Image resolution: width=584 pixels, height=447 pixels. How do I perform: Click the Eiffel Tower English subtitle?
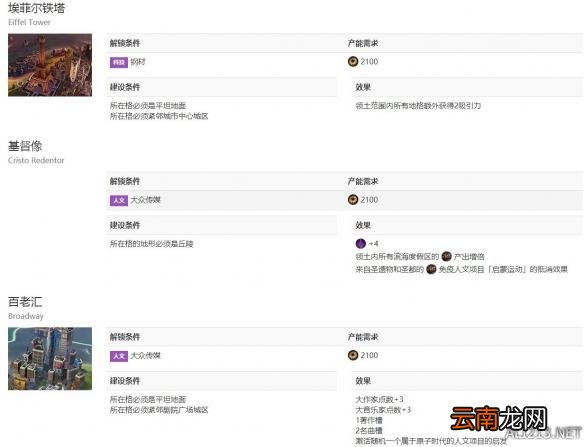click(x=29, y=22)
